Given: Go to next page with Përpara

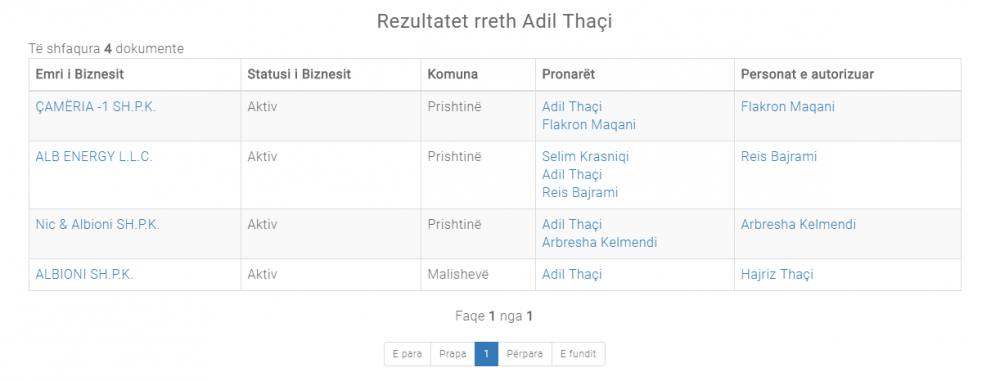Looking at the screenshot, I should pyautogui.click(x=525, y=354).
